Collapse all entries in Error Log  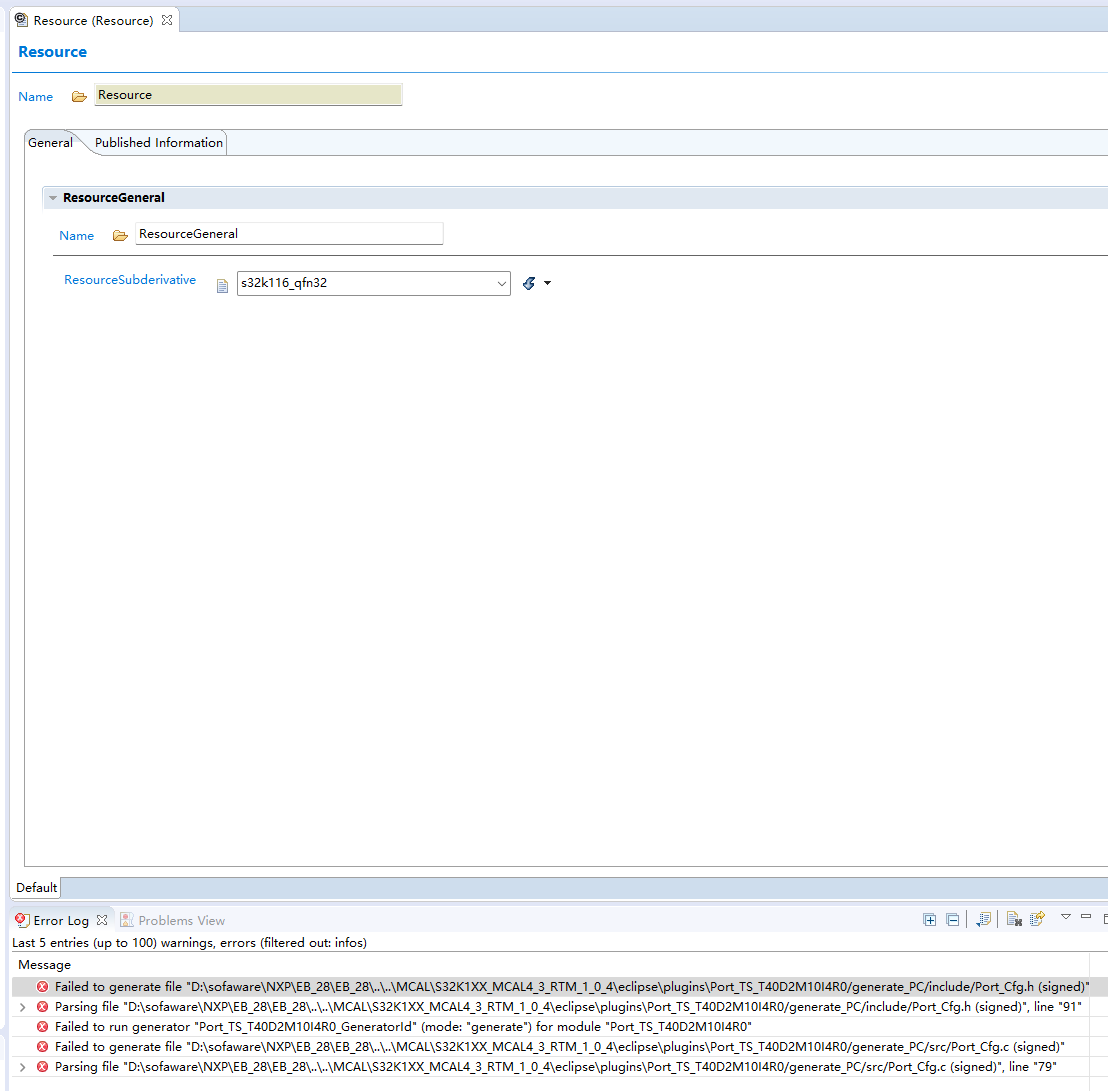(952, 919)
